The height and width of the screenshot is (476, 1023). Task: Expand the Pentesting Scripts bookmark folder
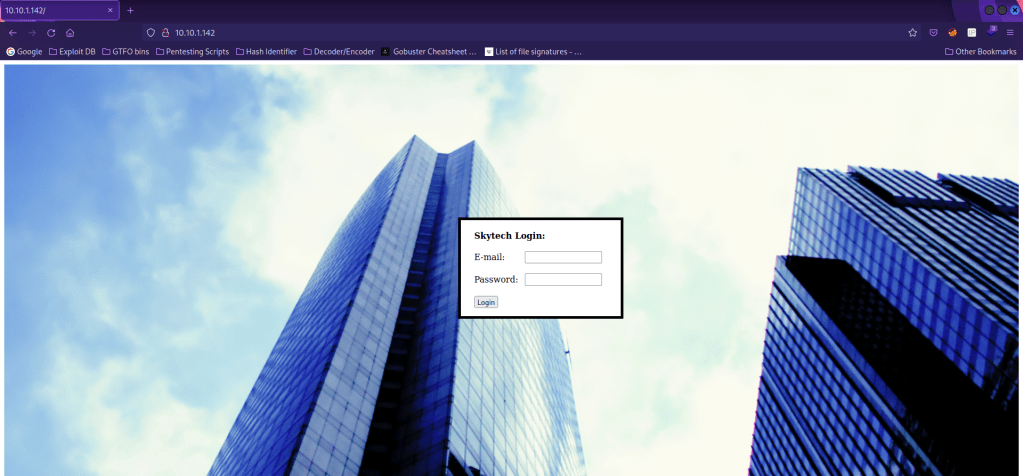coord(192,51)
